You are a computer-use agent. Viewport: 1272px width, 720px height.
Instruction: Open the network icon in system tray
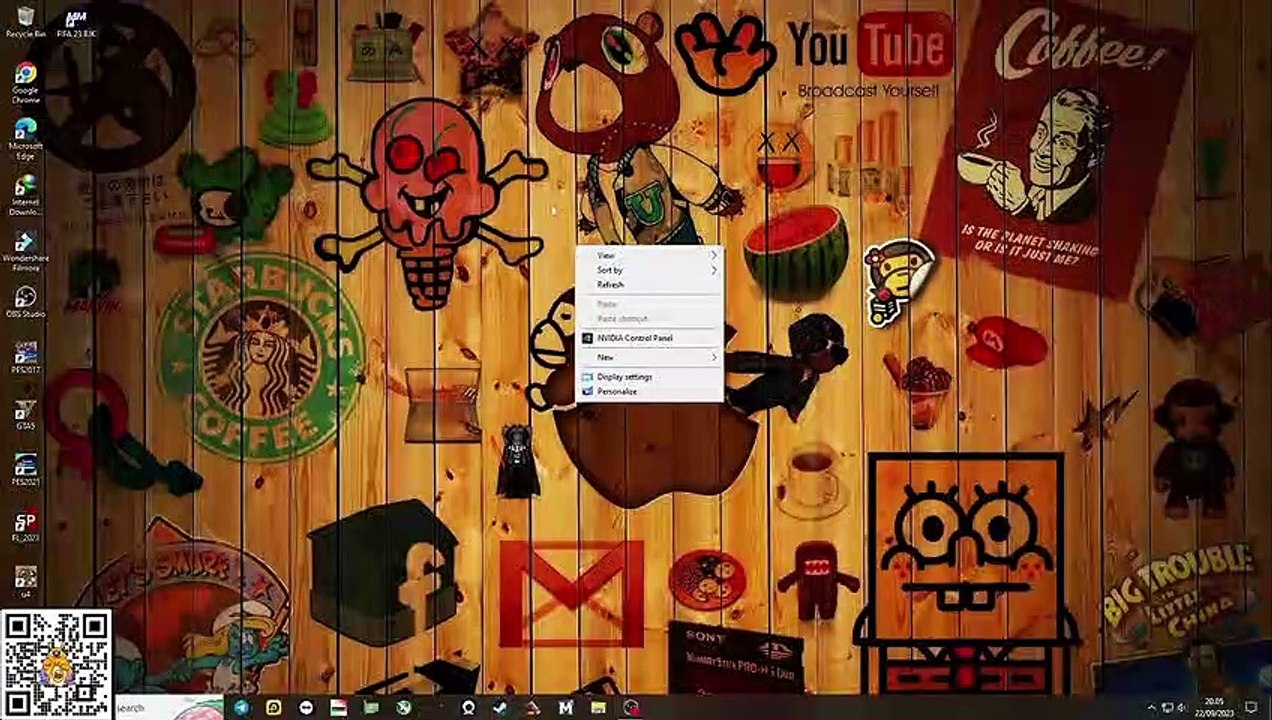coord(1168,707)
